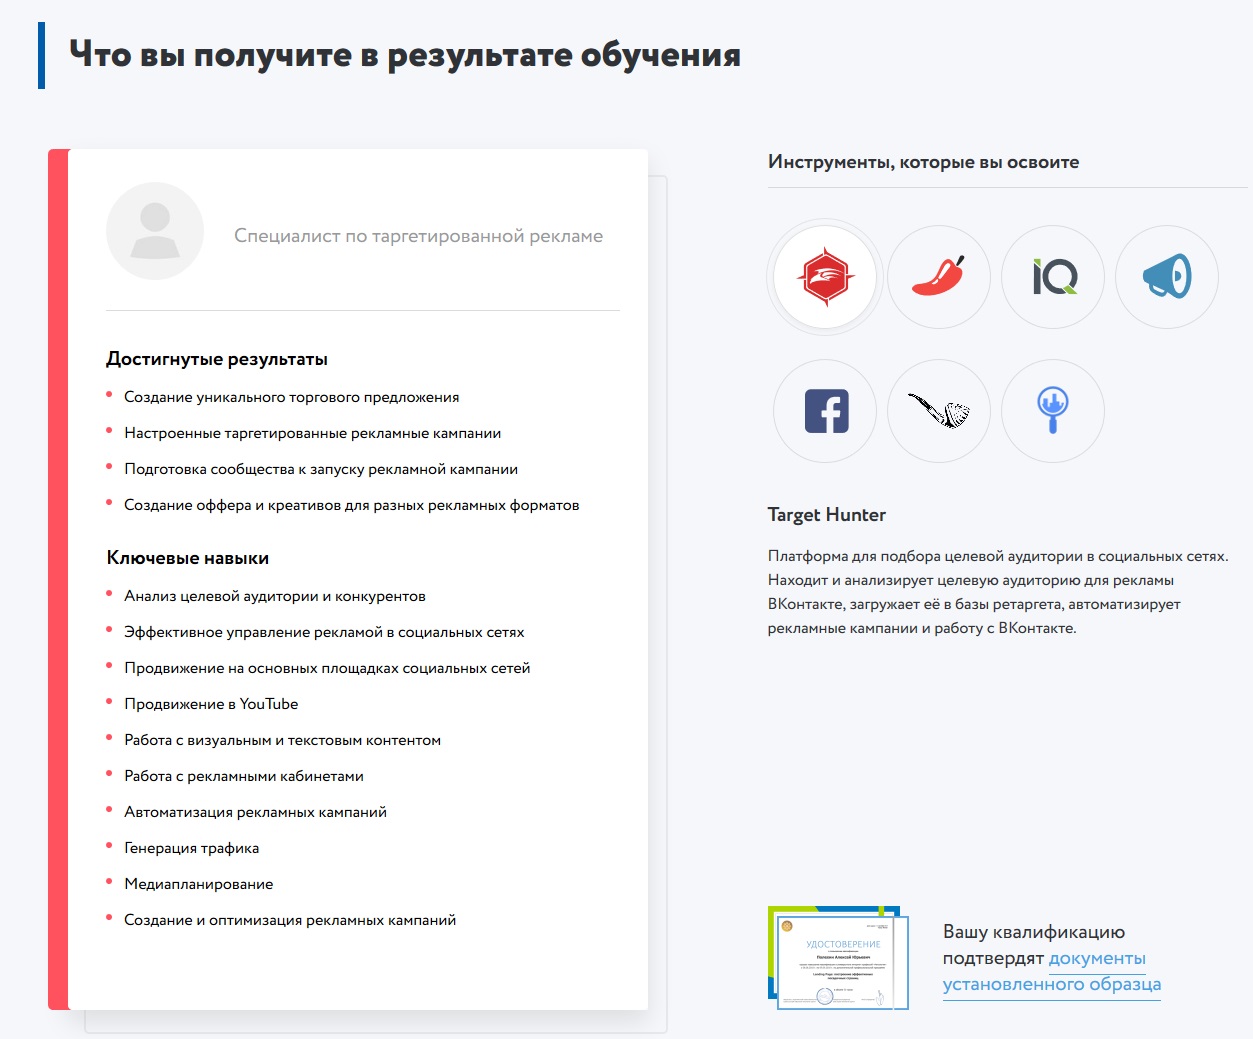Click 'Генерация трафика' list item

pos(191,848)
